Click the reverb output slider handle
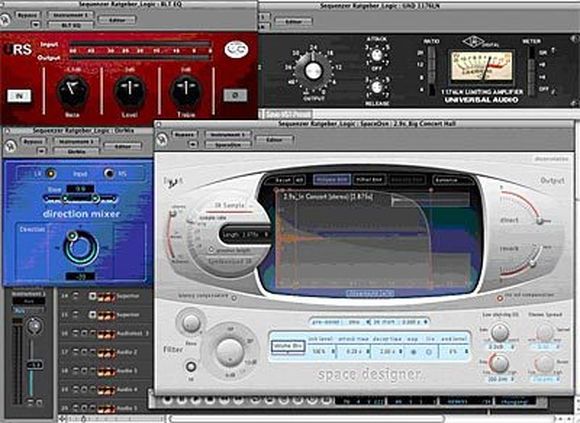580x423 pixels. (x=533, y=263)
